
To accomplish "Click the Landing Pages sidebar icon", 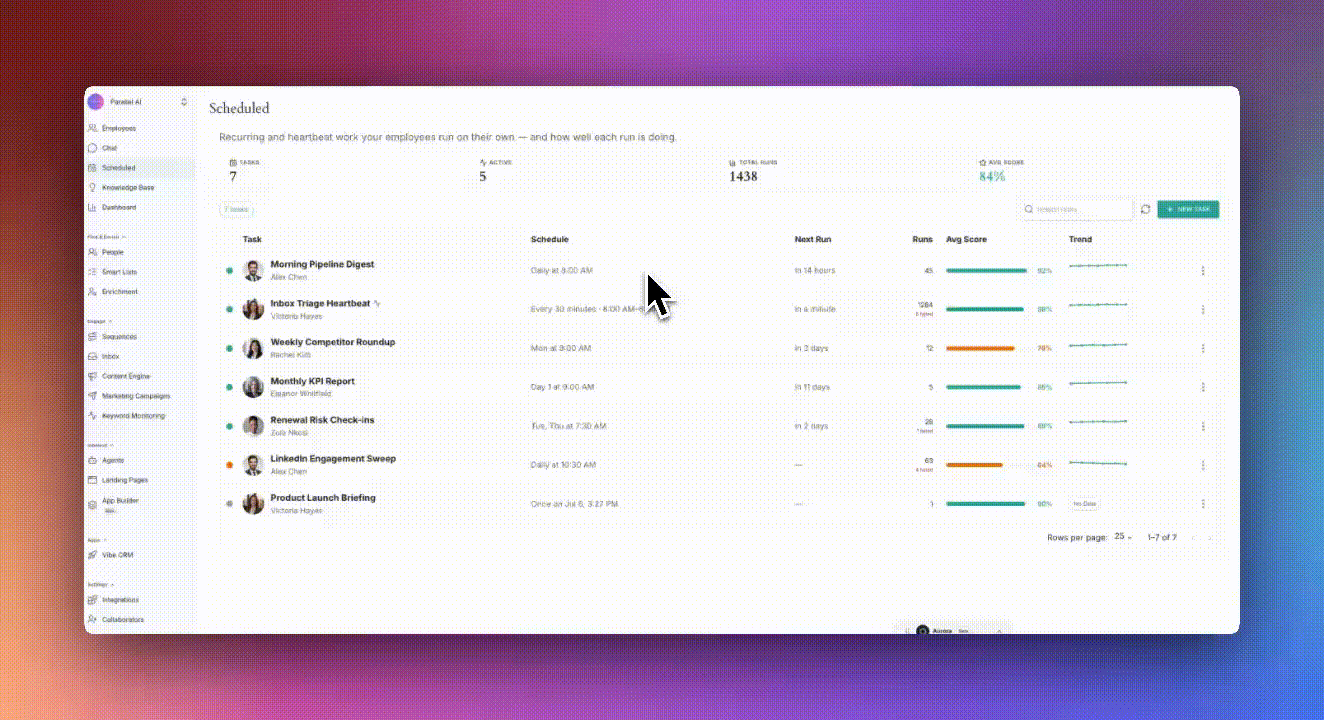I will (x=93, y=480).
